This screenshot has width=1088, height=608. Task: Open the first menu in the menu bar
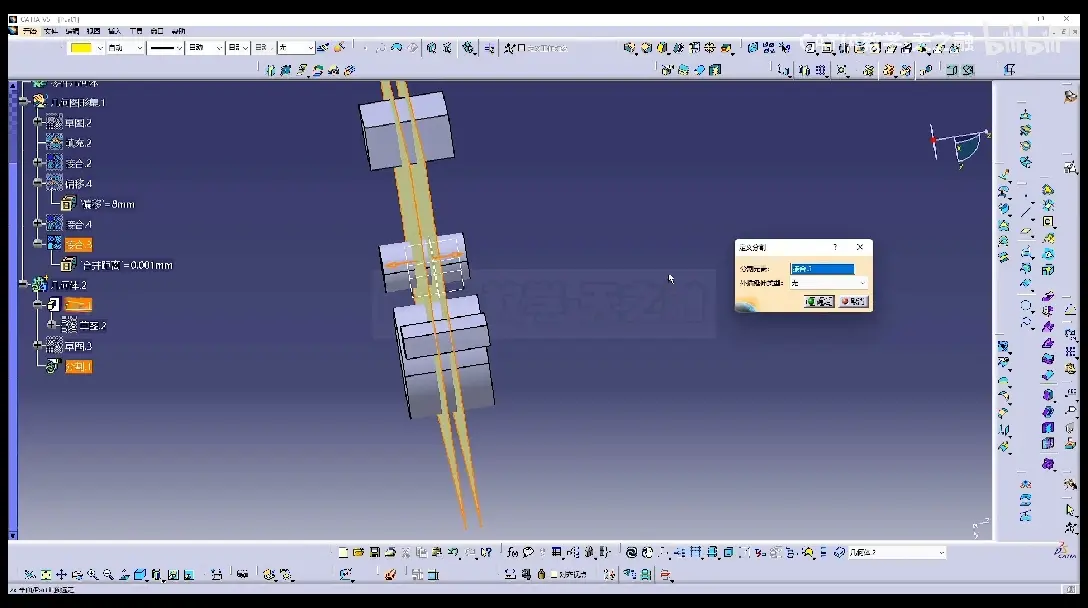coord(30,31)
